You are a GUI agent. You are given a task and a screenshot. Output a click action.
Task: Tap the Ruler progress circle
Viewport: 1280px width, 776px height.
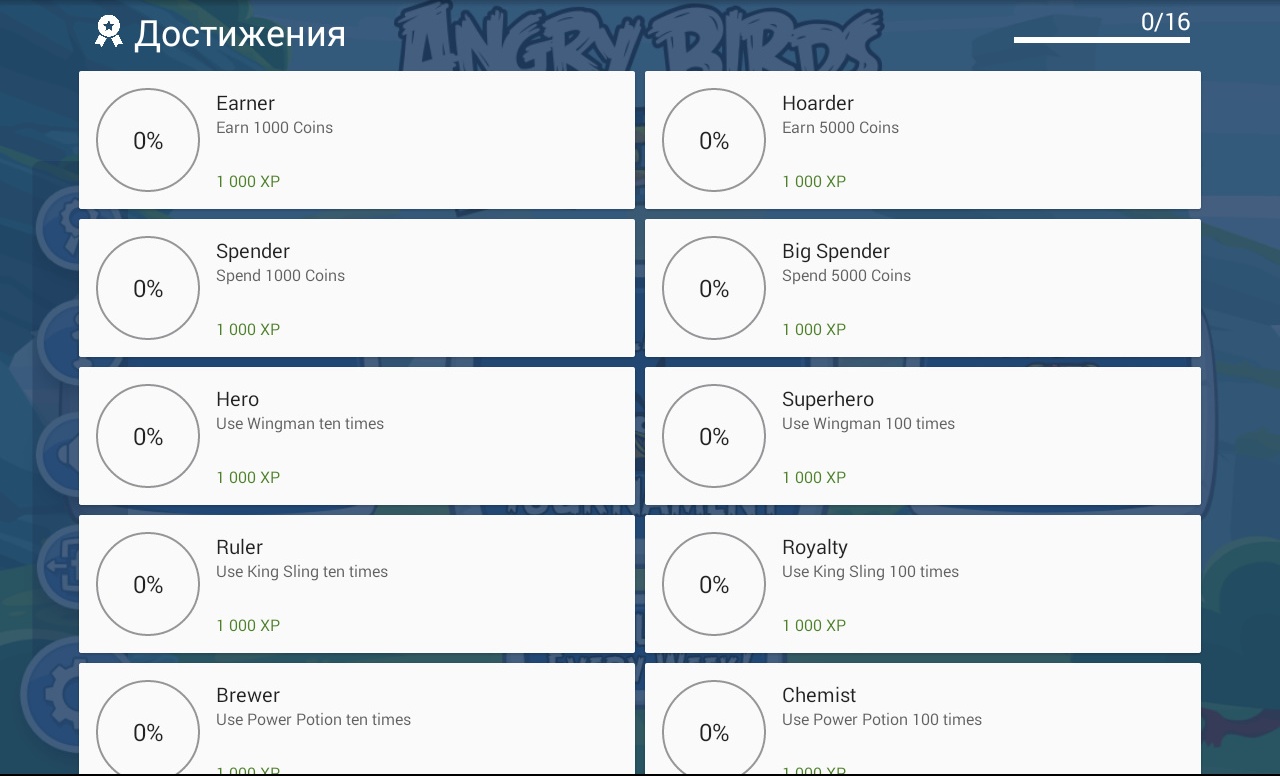(148, 584)
